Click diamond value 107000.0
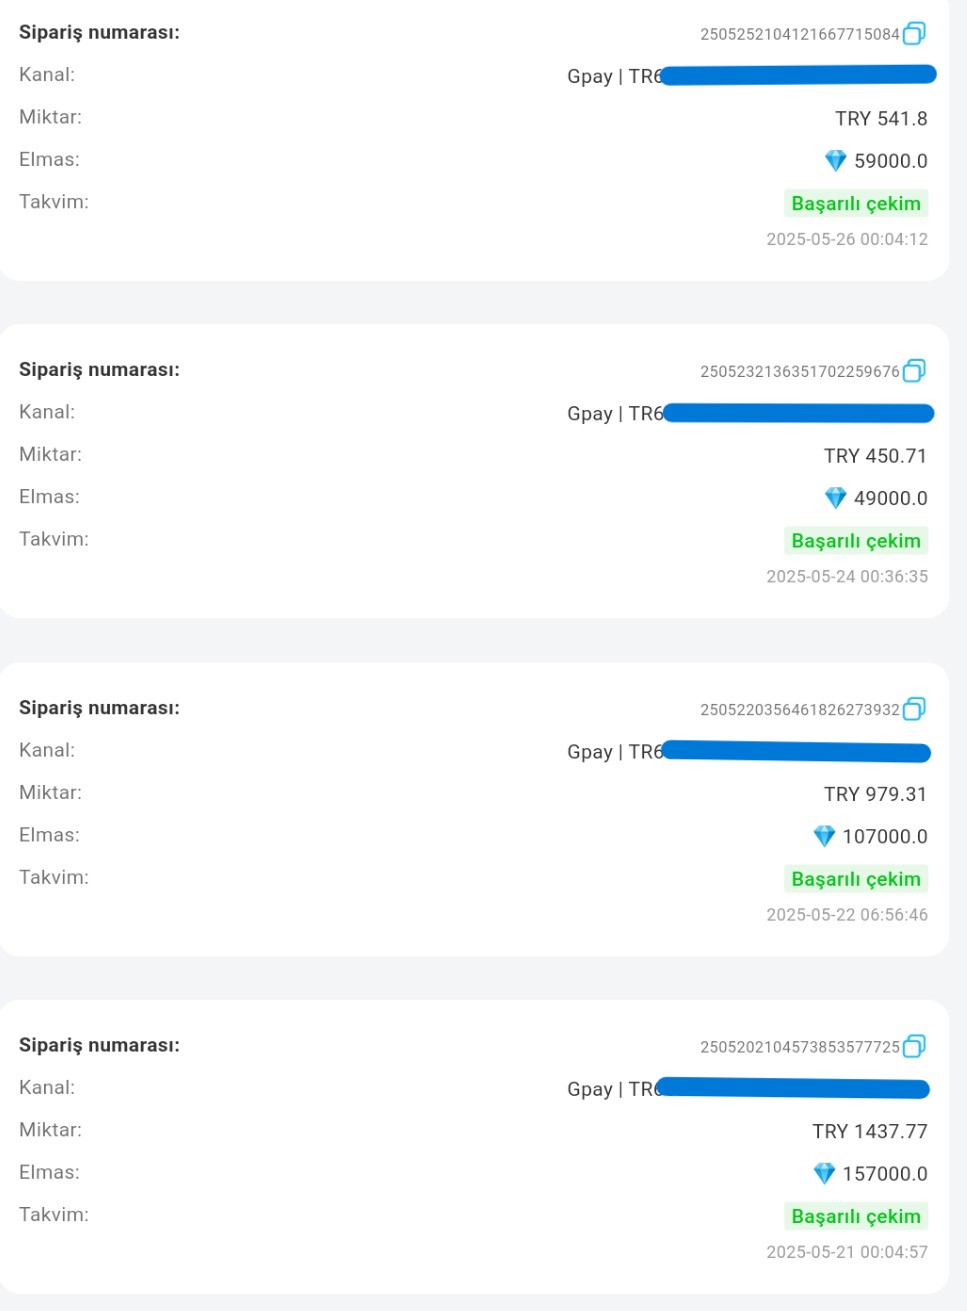Image resolution: width=967 pixels, height=1311 pixels. (885, 836)
